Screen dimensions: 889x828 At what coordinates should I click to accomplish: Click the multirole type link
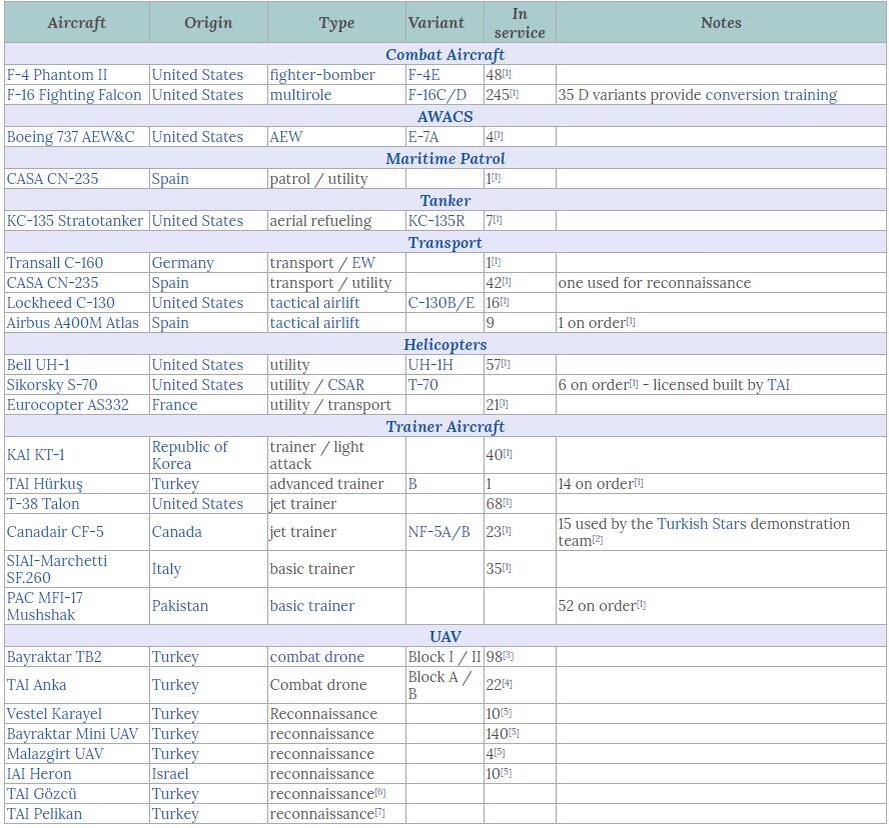300,95
